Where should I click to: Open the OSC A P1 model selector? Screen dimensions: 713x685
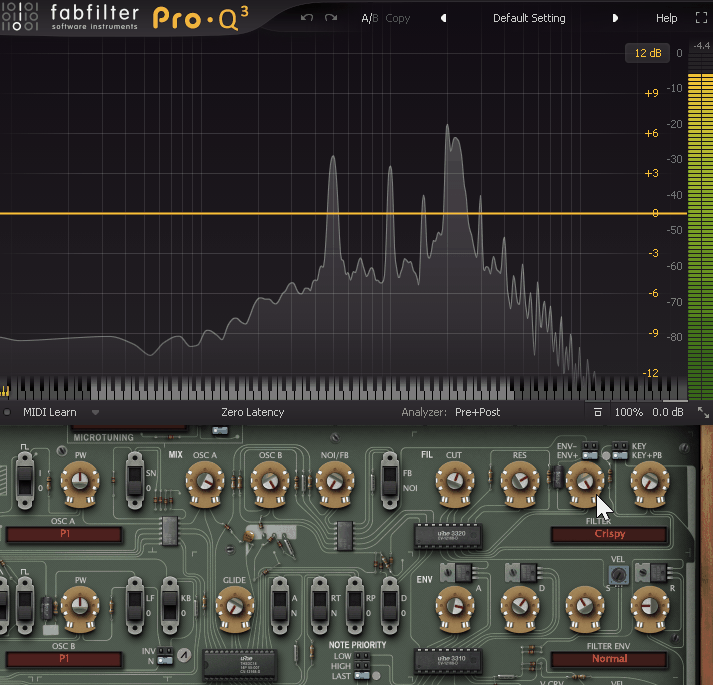[64, 534]
